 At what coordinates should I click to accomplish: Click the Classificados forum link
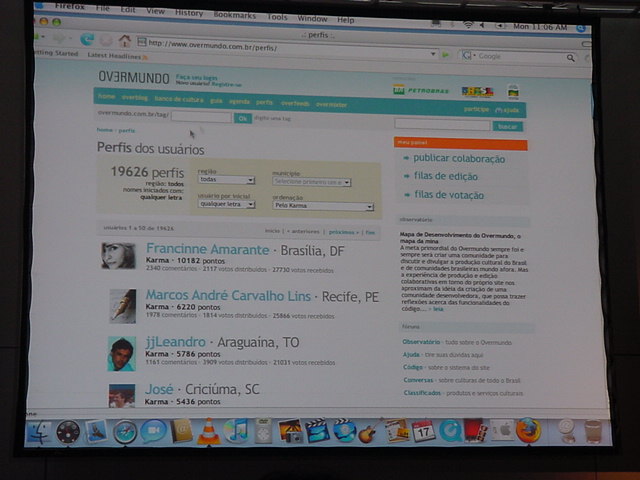(422, 393)
